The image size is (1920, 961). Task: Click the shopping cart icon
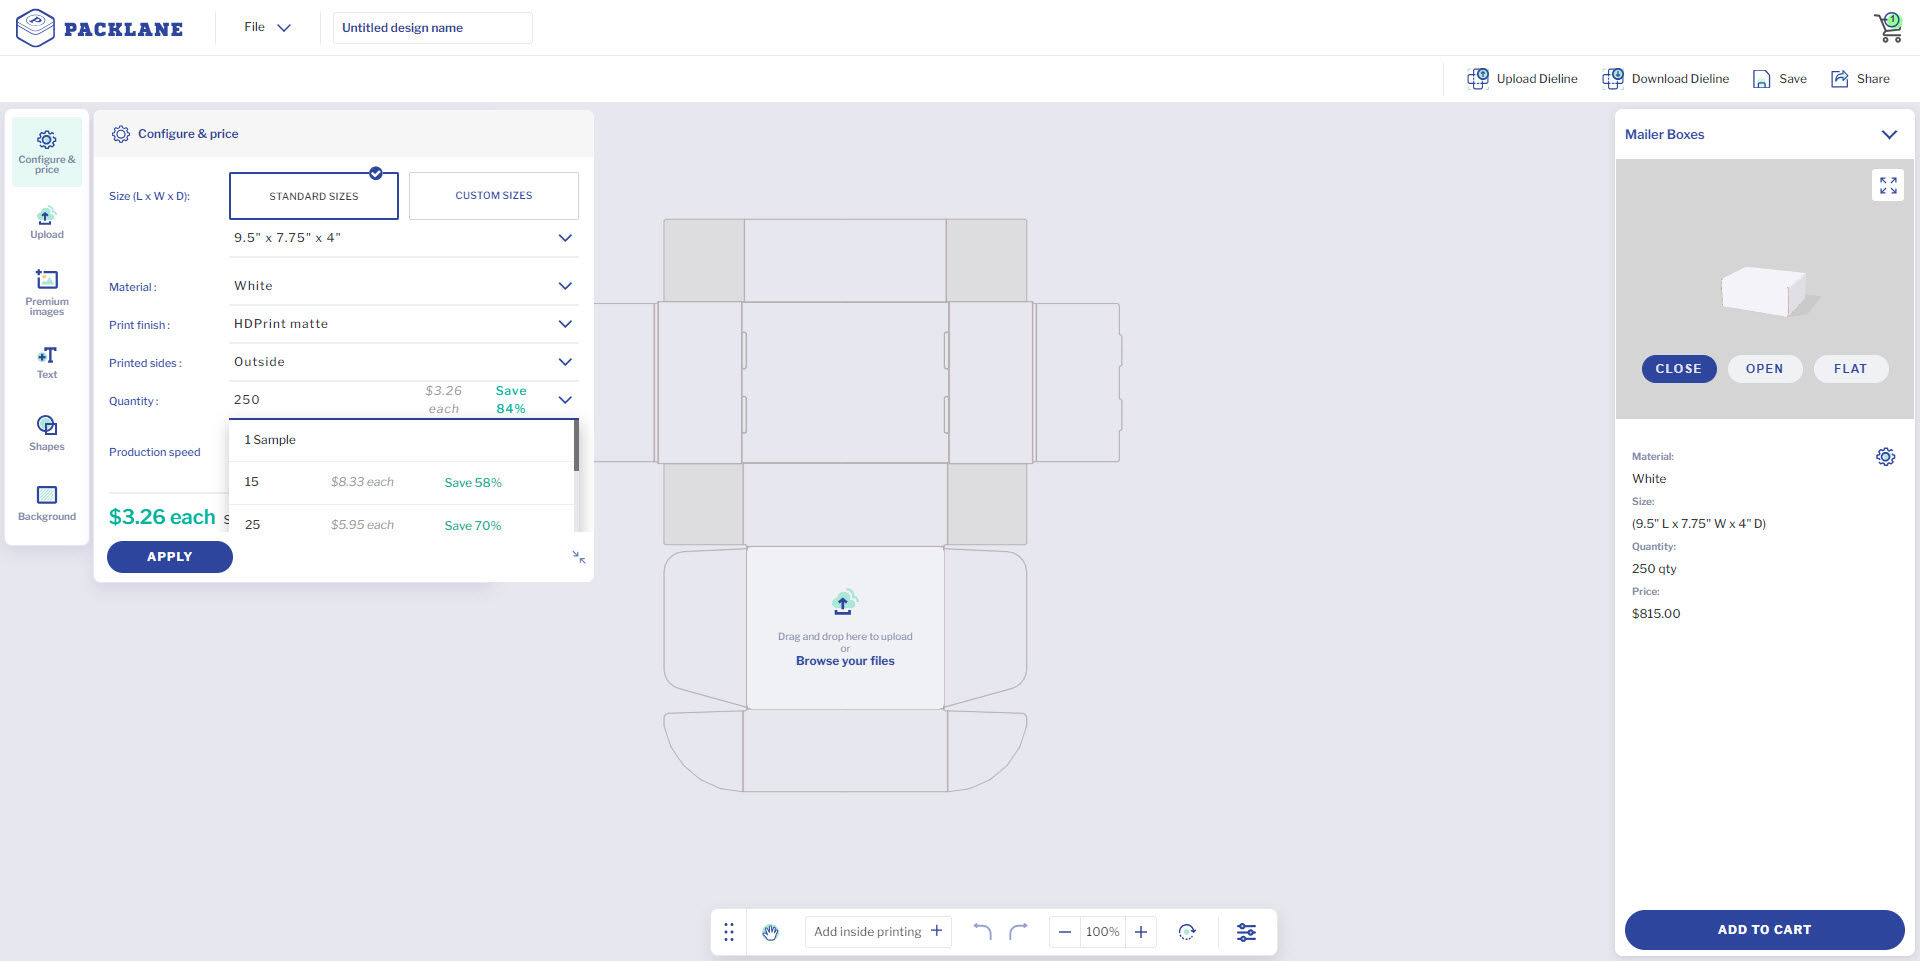pos(1888,27)
